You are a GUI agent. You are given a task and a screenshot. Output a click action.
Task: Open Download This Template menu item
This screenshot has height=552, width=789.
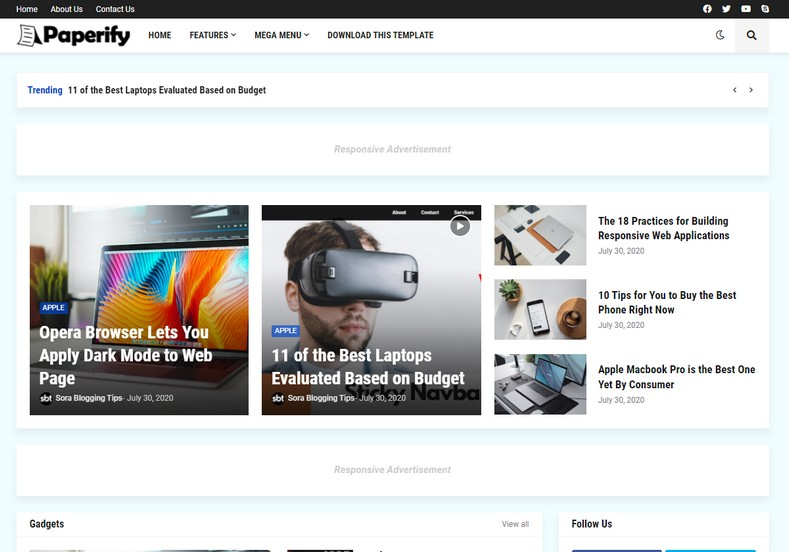(x=380, y=35)
